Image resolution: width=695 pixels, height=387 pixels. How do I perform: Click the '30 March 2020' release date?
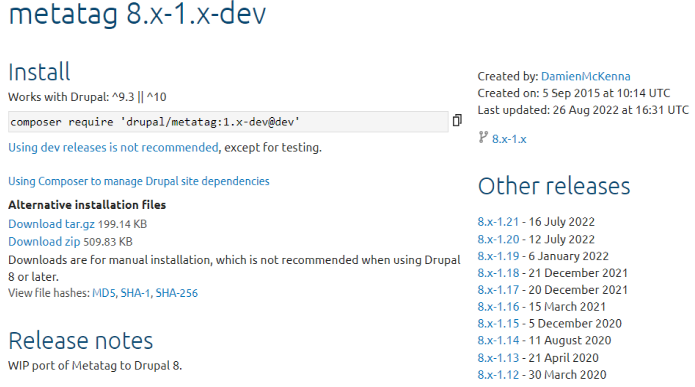[x=567, y=375]
